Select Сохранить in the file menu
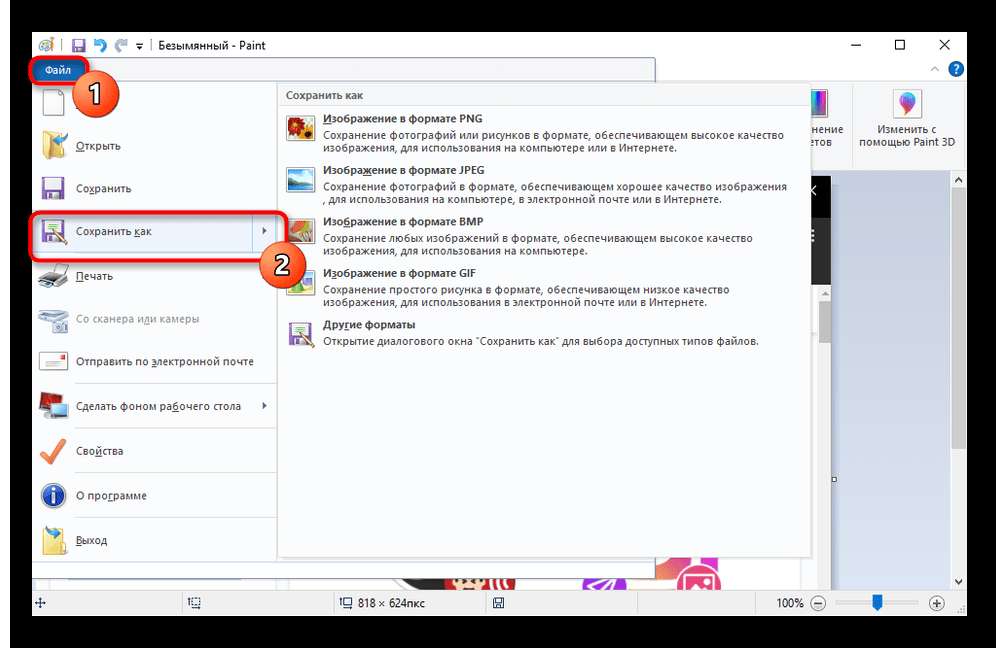This screenshot has height=648, width=999. pyautogui.click(x=155, y=189)
